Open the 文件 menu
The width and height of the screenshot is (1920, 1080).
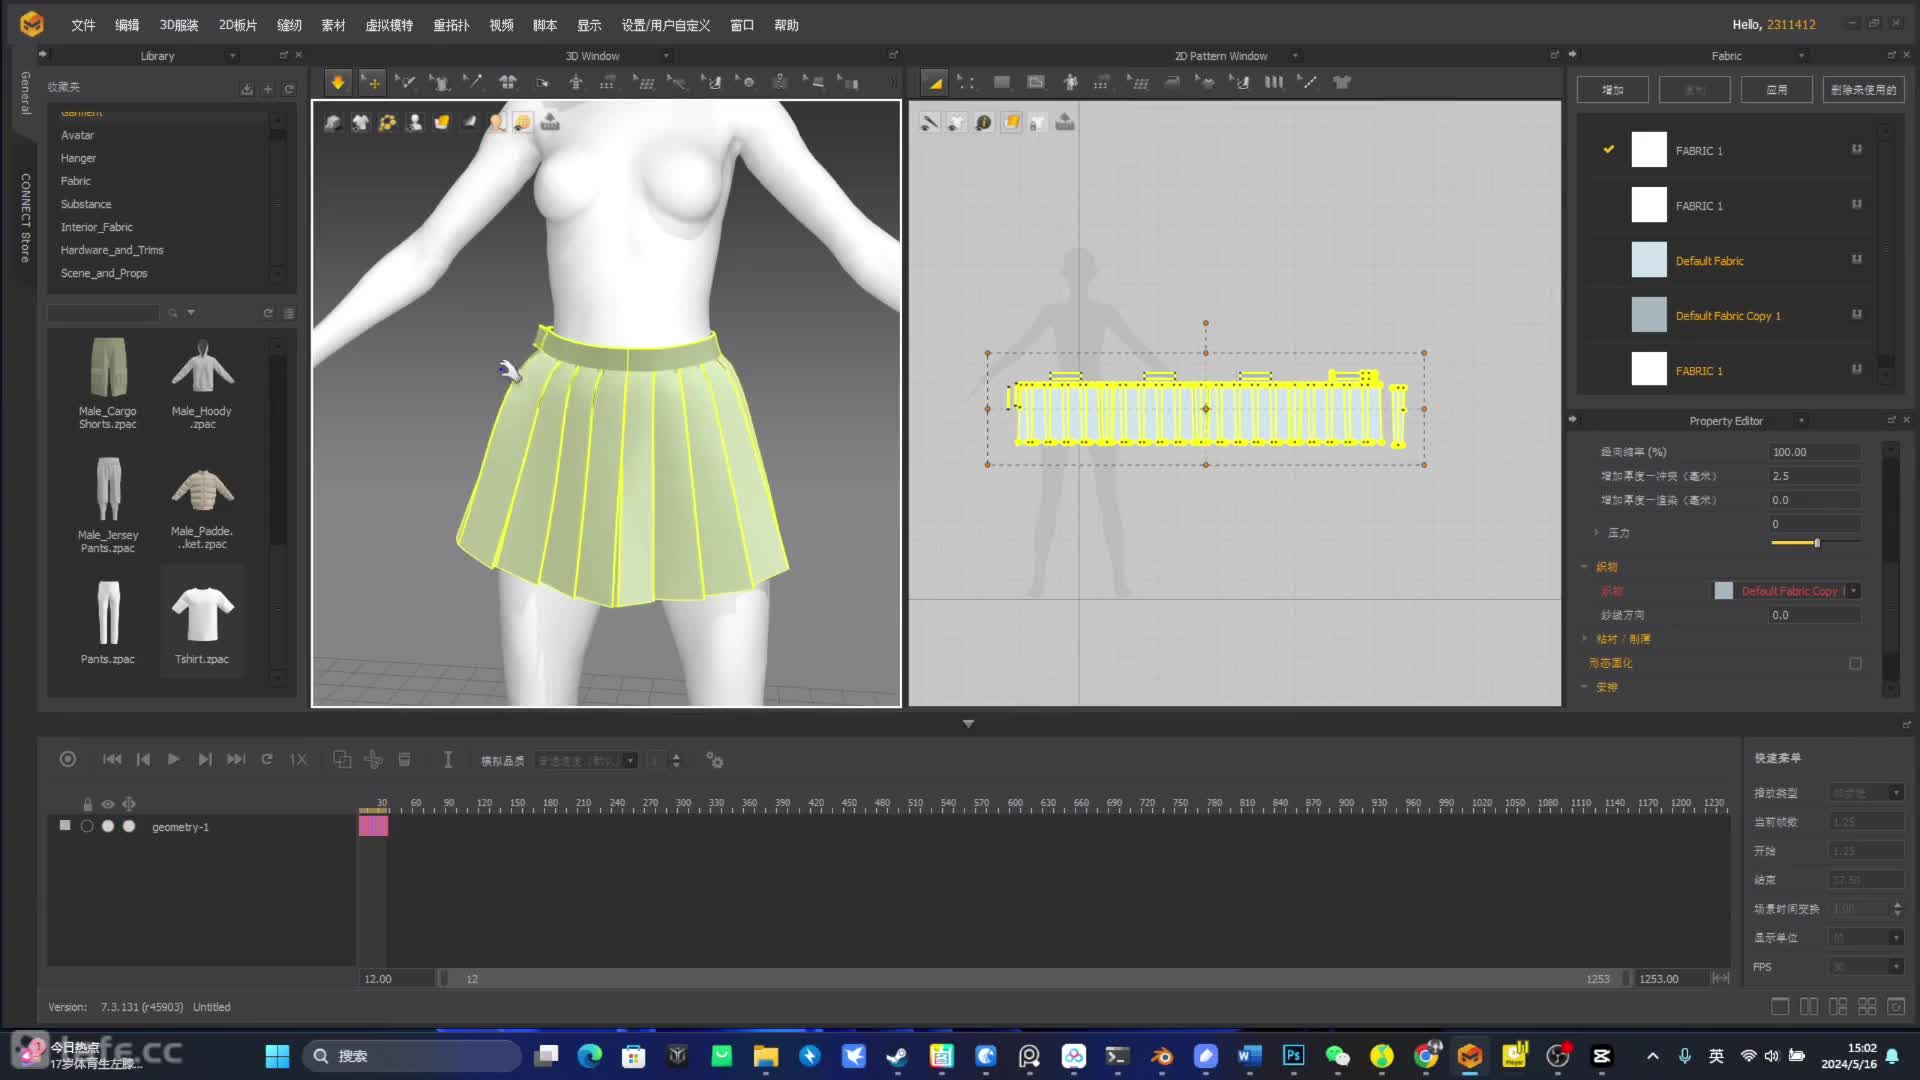tap(83, 25)
